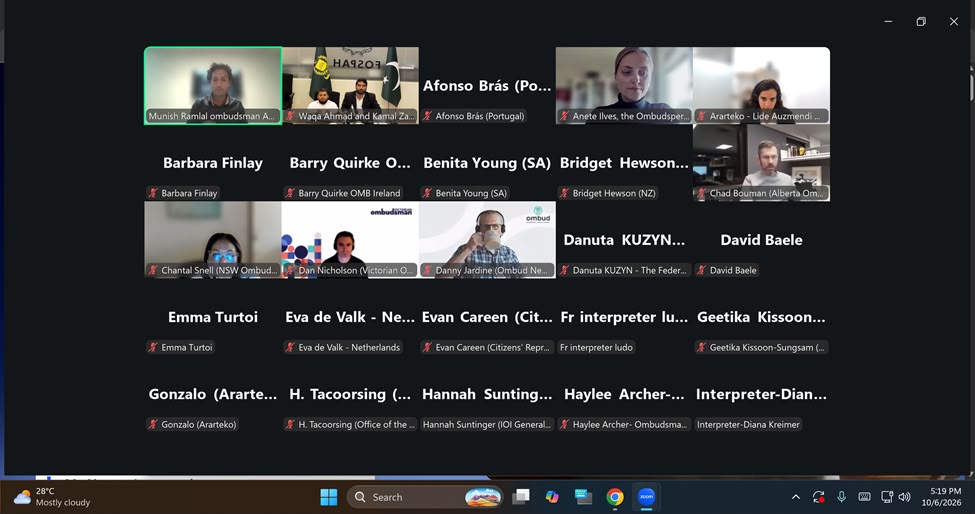Click muted mic icon beside Benita Young (SA) label
Image resolution: width=975 pixels, height=514 pixels.
click(427, 193)
